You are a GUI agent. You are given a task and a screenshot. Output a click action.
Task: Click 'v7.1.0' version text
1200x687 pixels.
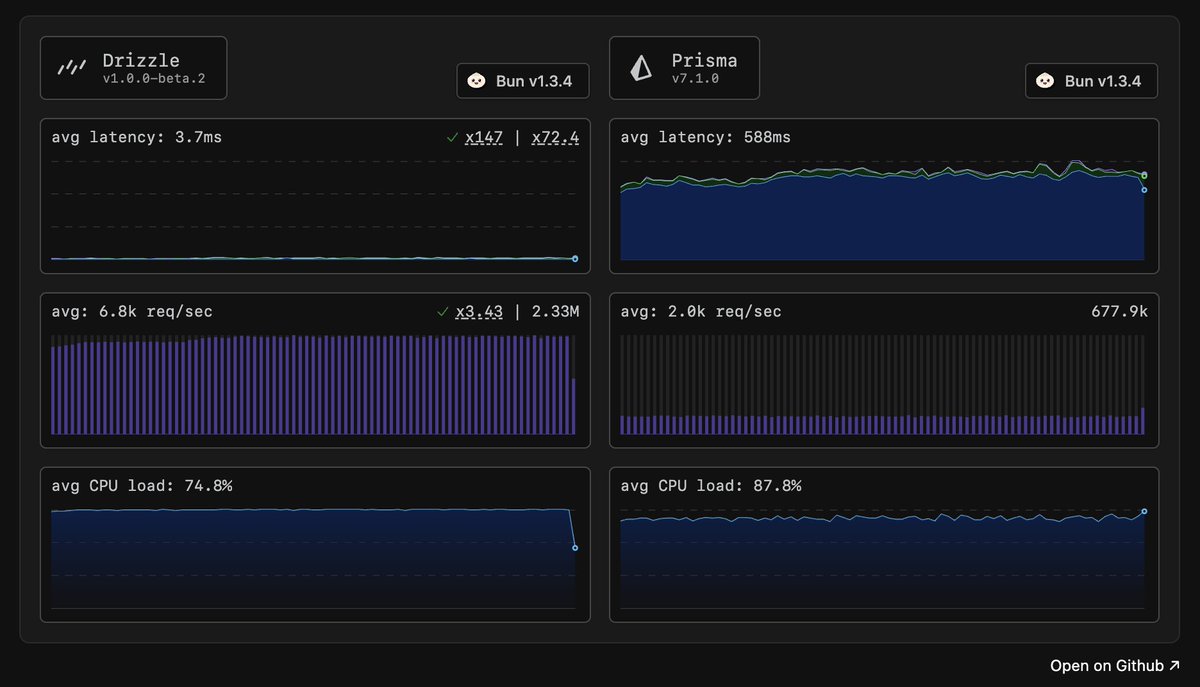pyautogui.click(x=695, y=79)
